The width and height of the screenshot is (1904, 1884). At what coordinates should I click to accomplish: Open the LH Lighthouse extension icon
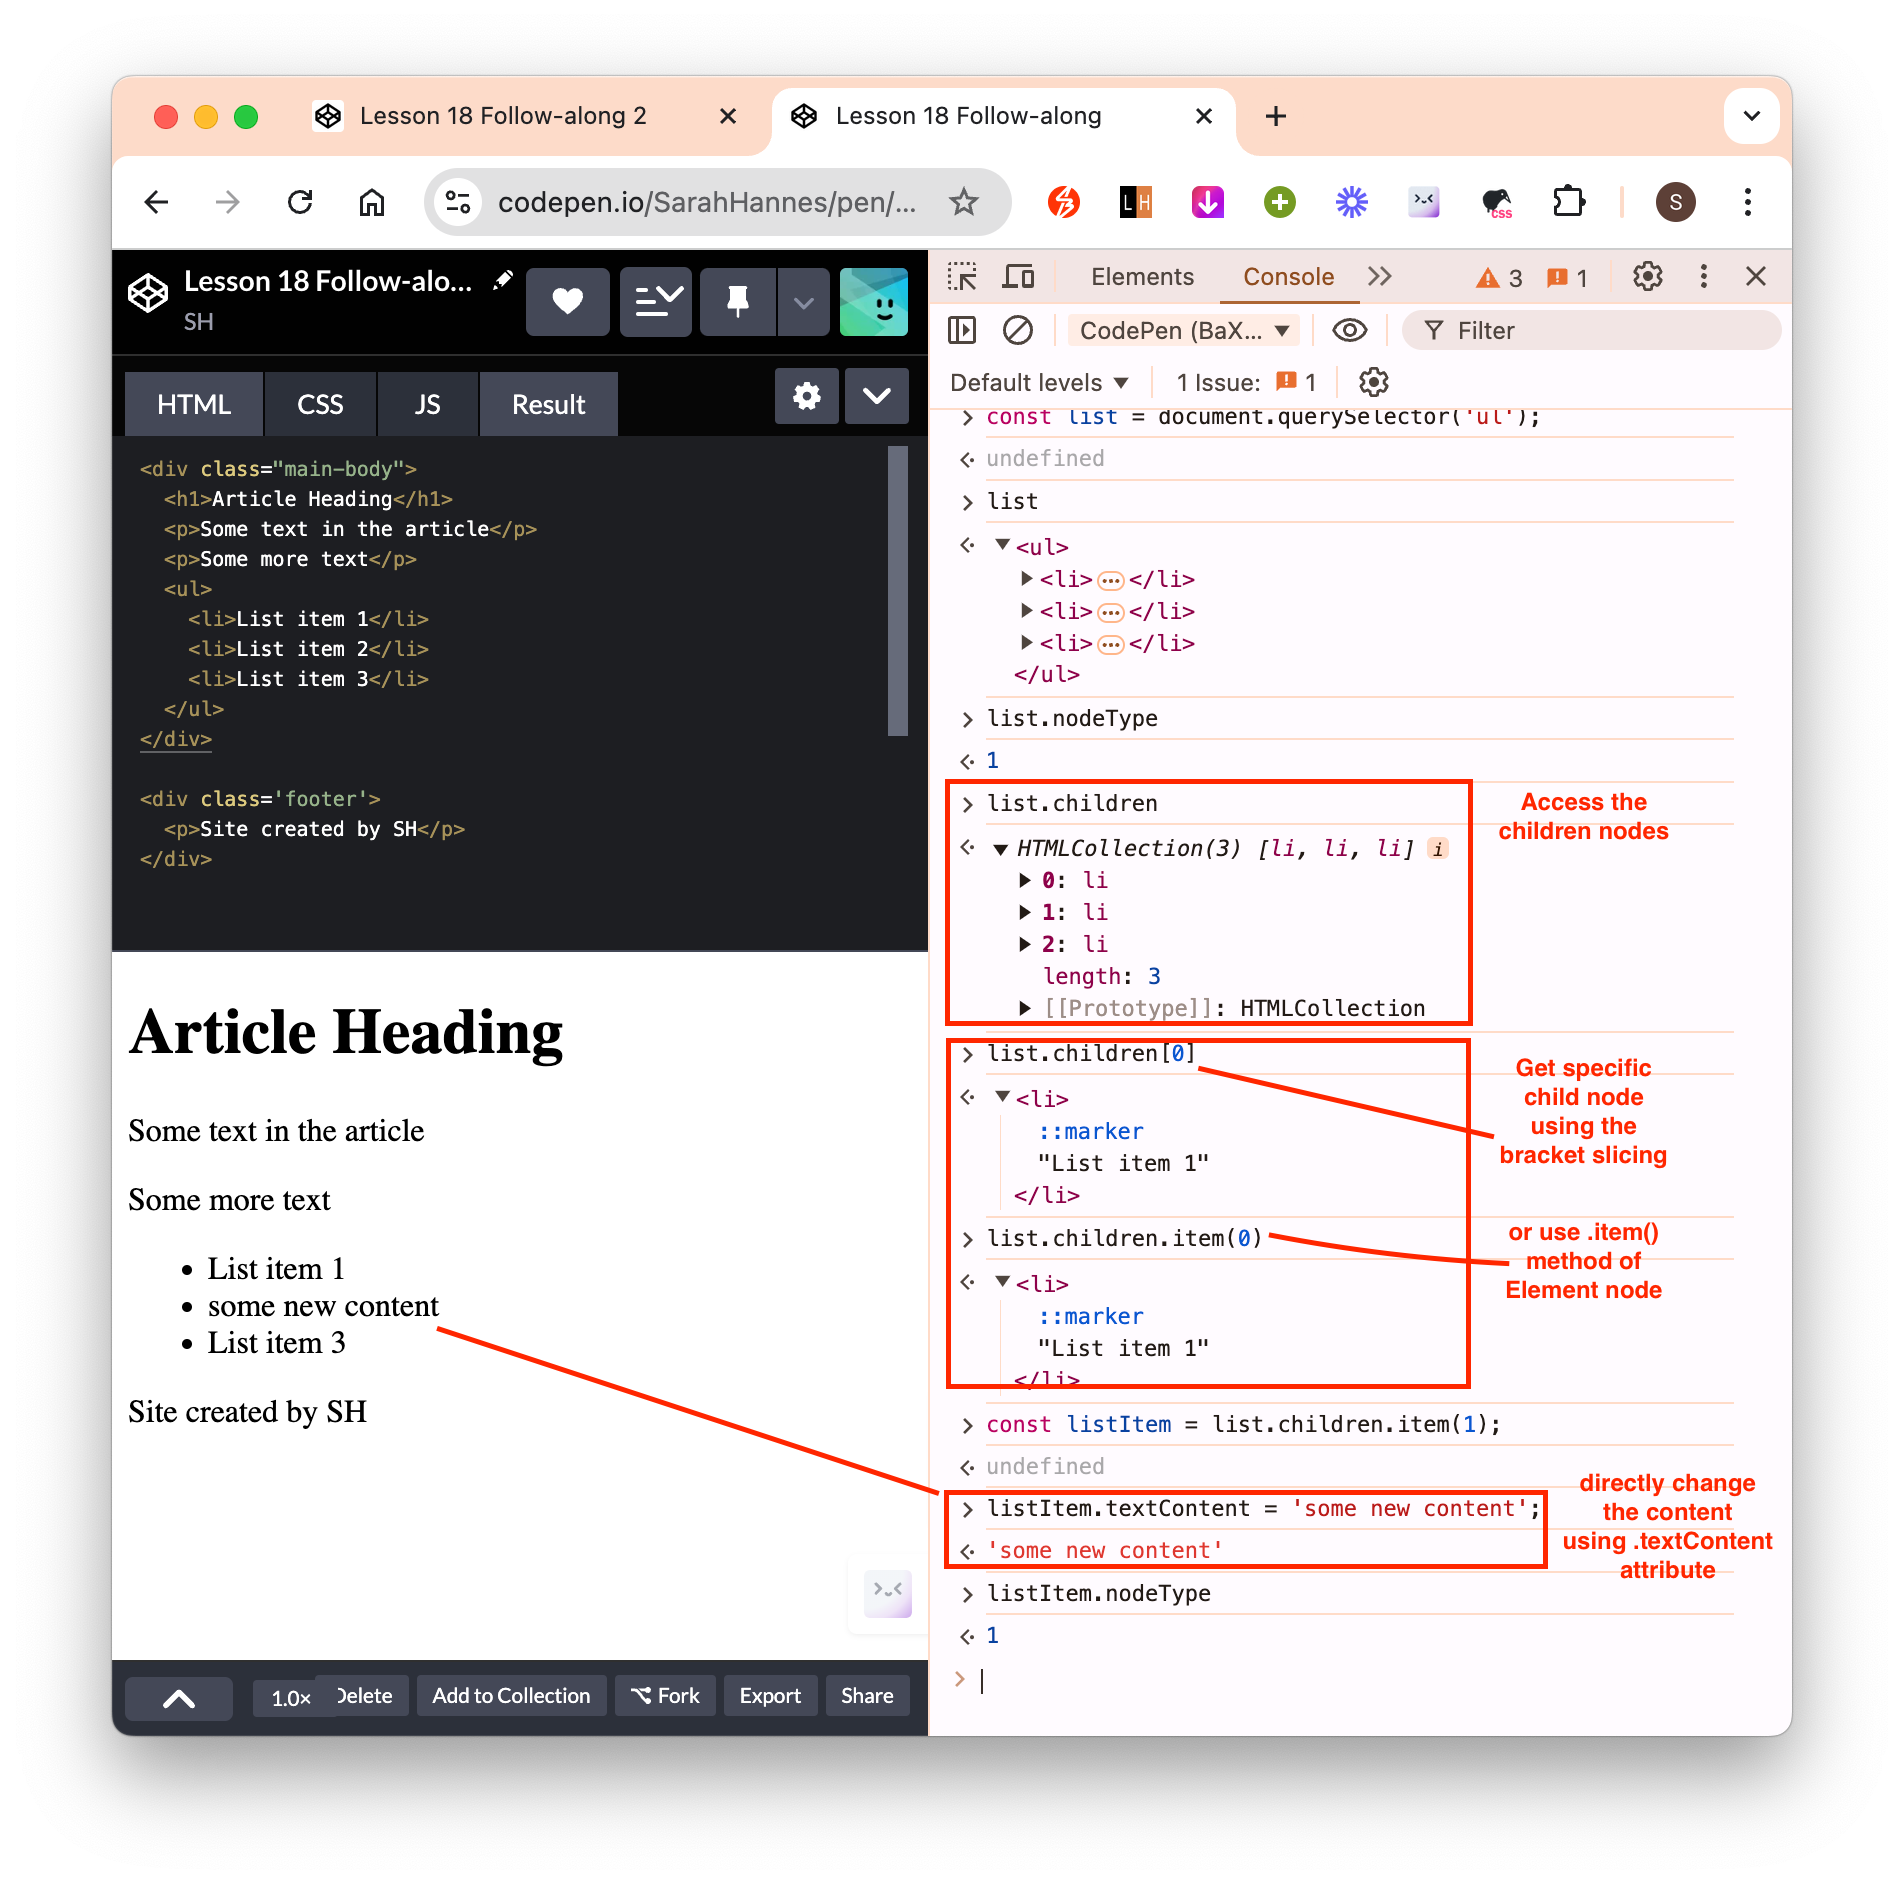(1136, 203)
